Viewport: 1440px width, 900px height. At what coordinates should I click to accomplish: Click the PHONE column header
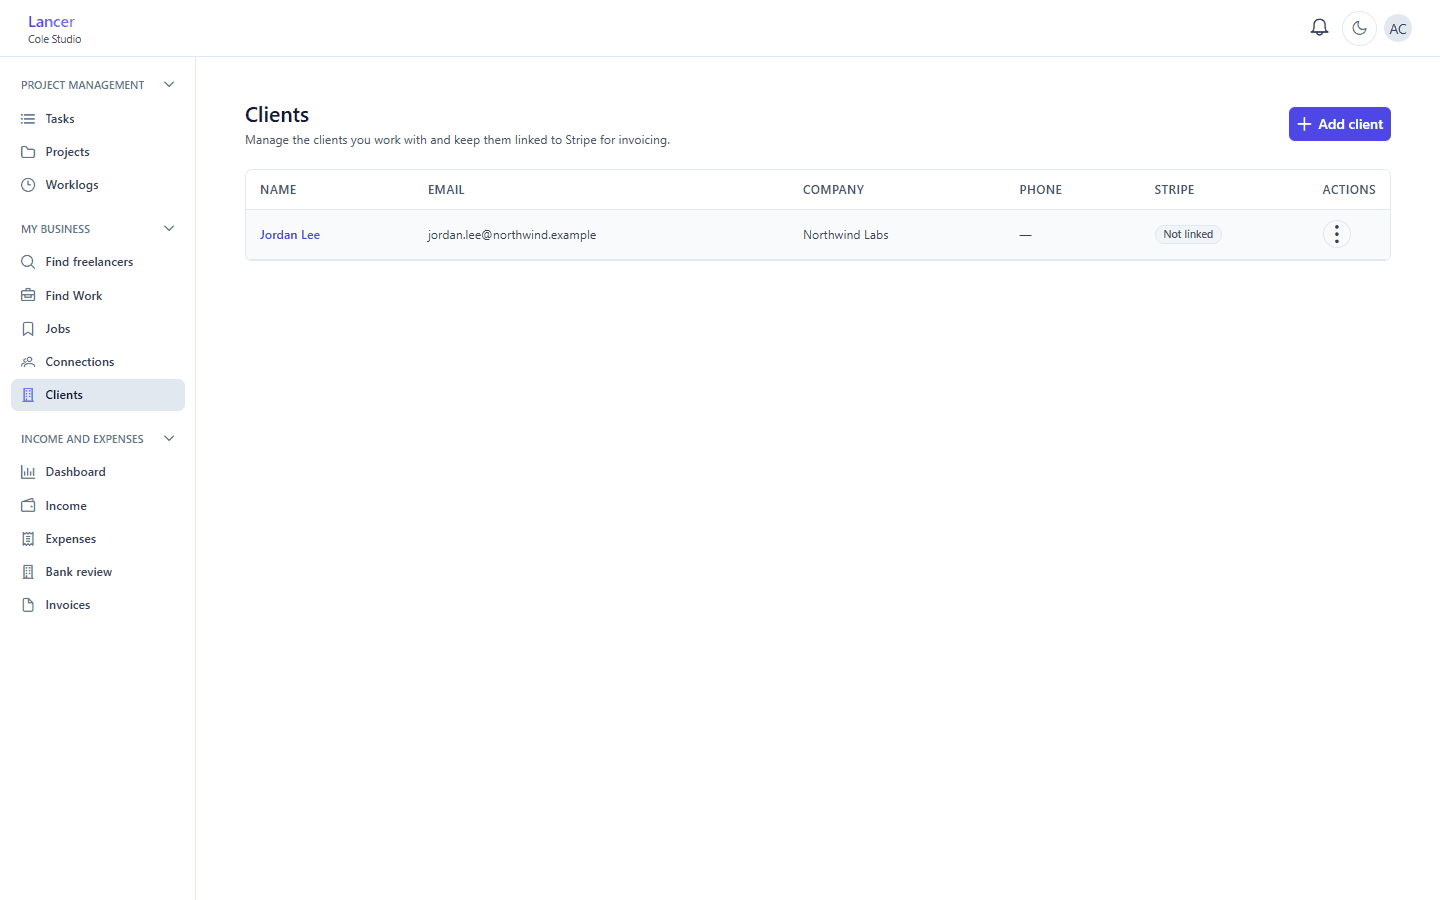click(x=1041, y=190)
